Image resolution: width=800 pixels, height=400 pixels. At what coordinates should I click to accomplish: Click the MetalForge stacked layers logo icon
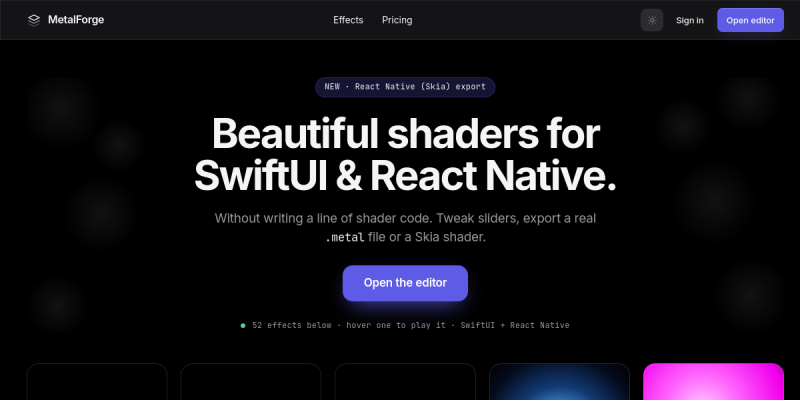(34, 20)
